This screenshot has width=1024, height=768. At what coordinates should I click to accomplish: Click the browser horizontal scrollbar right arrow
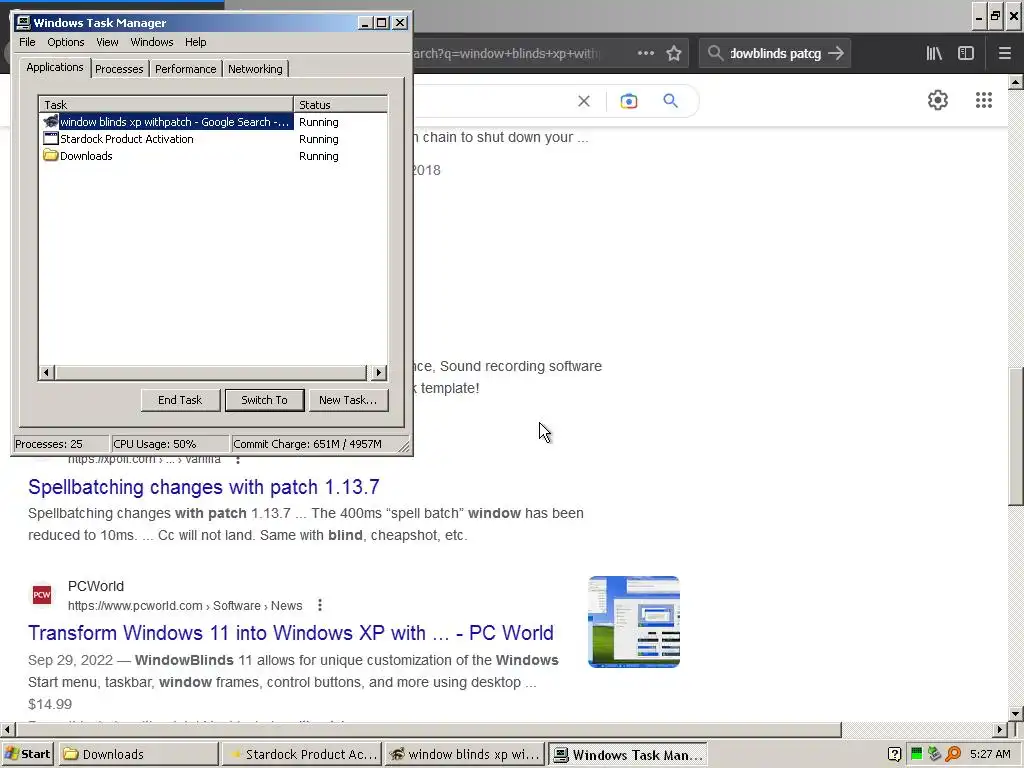pos(1000,729)
